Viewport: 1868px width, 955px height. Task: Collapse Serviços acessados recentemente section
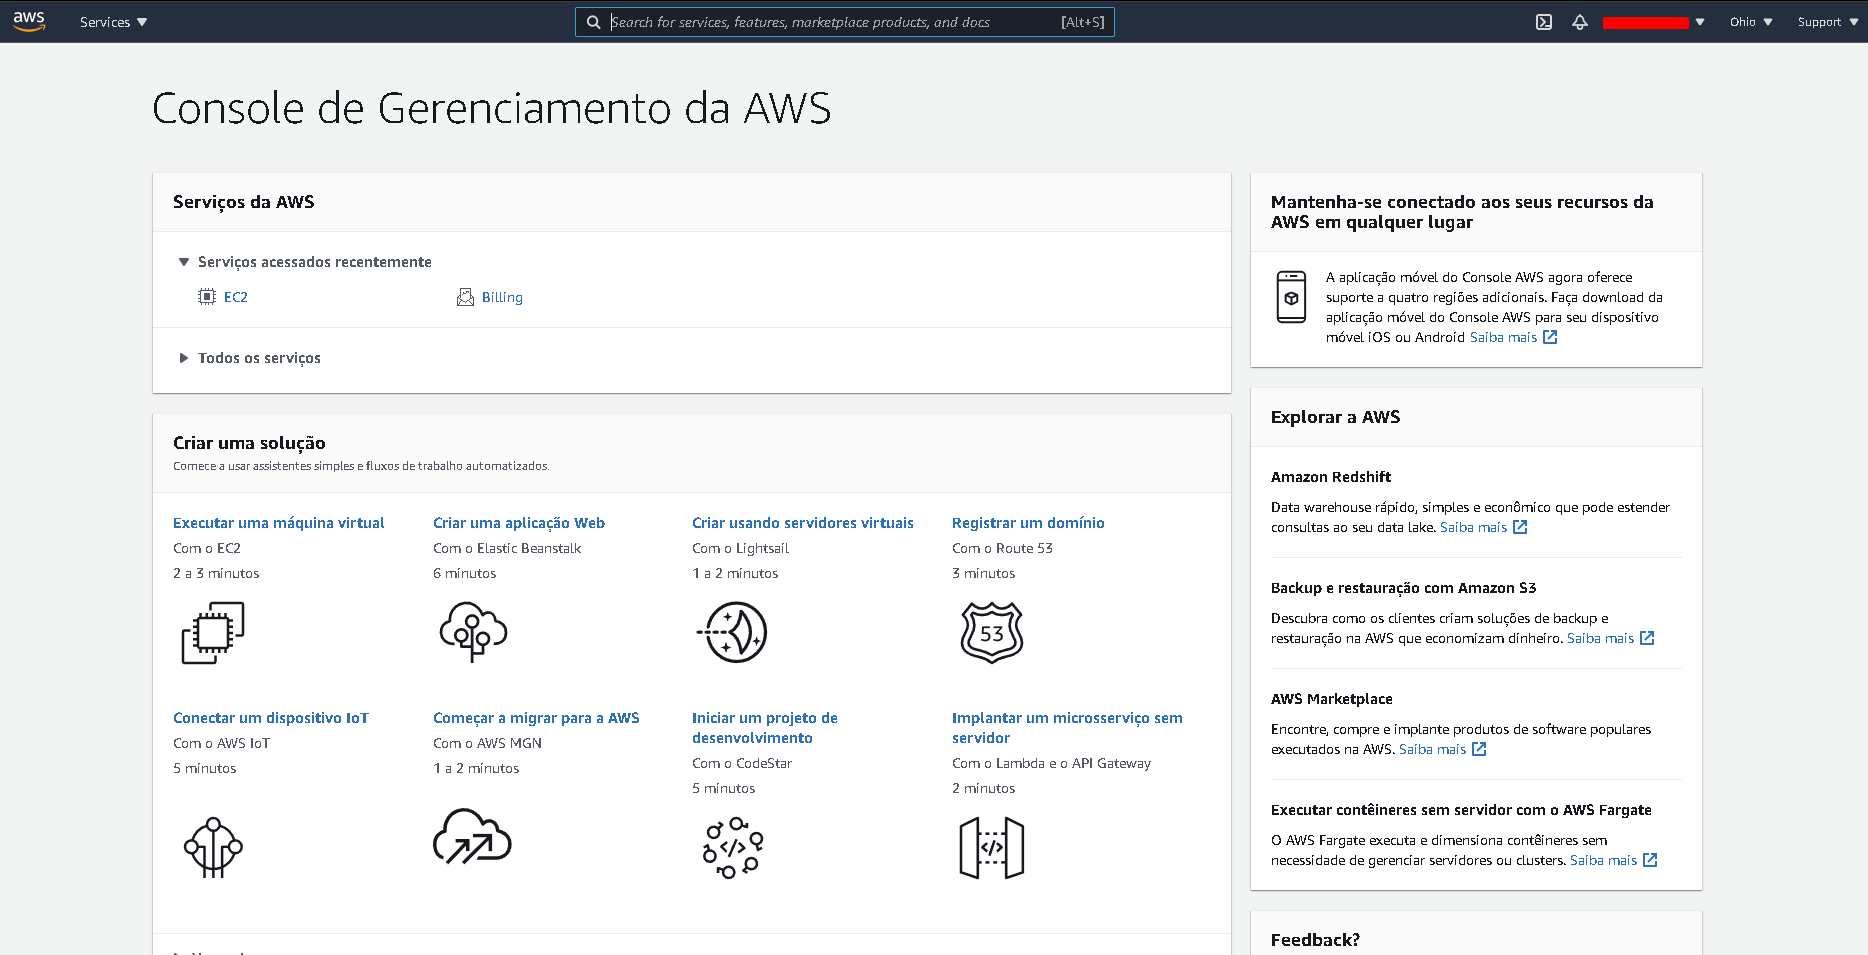[x=305, y=262]
